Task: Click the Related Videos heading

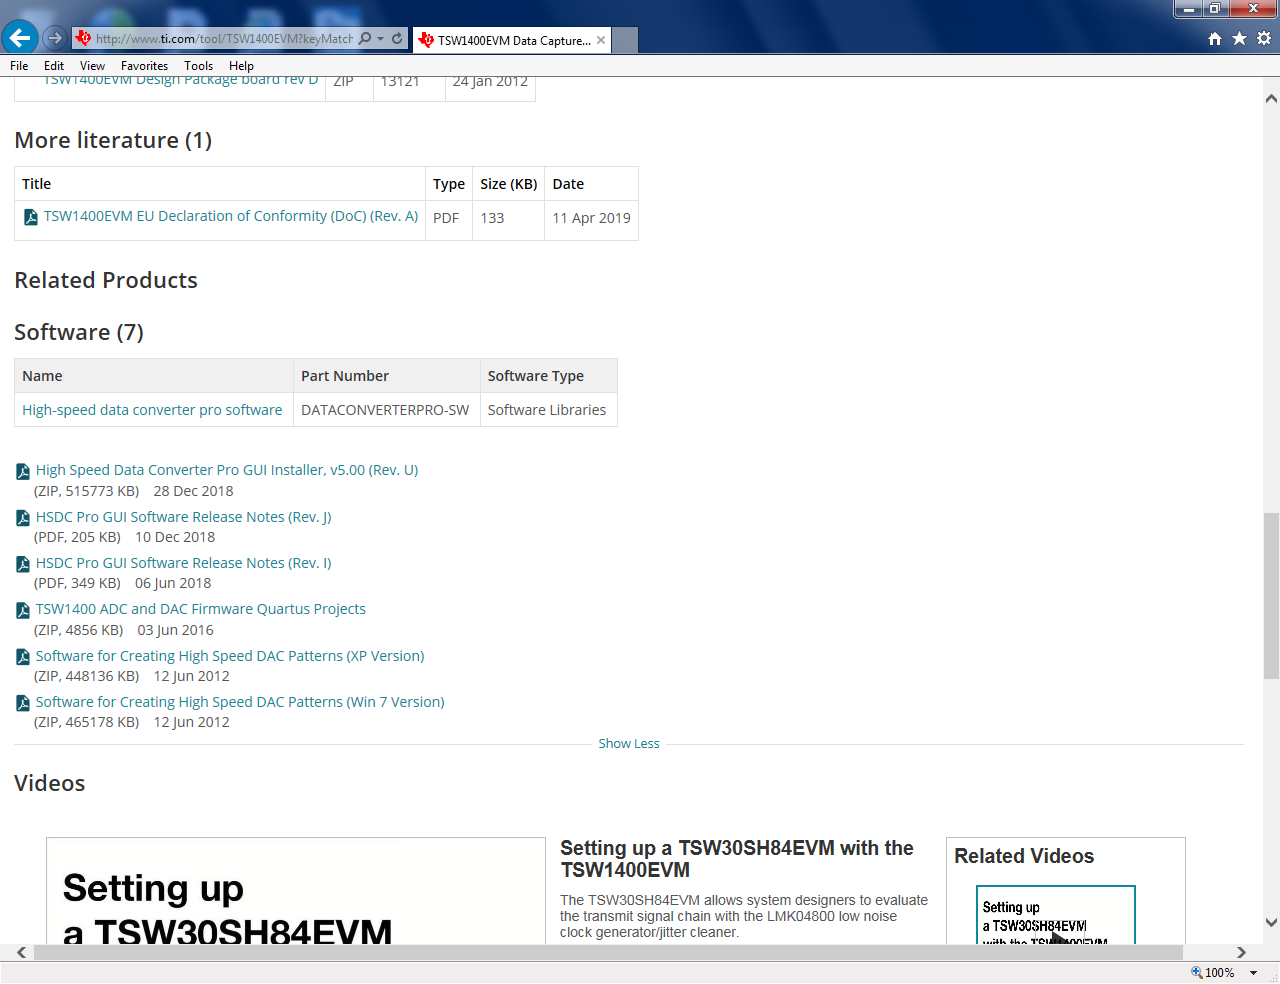Action: [1024, 856]
